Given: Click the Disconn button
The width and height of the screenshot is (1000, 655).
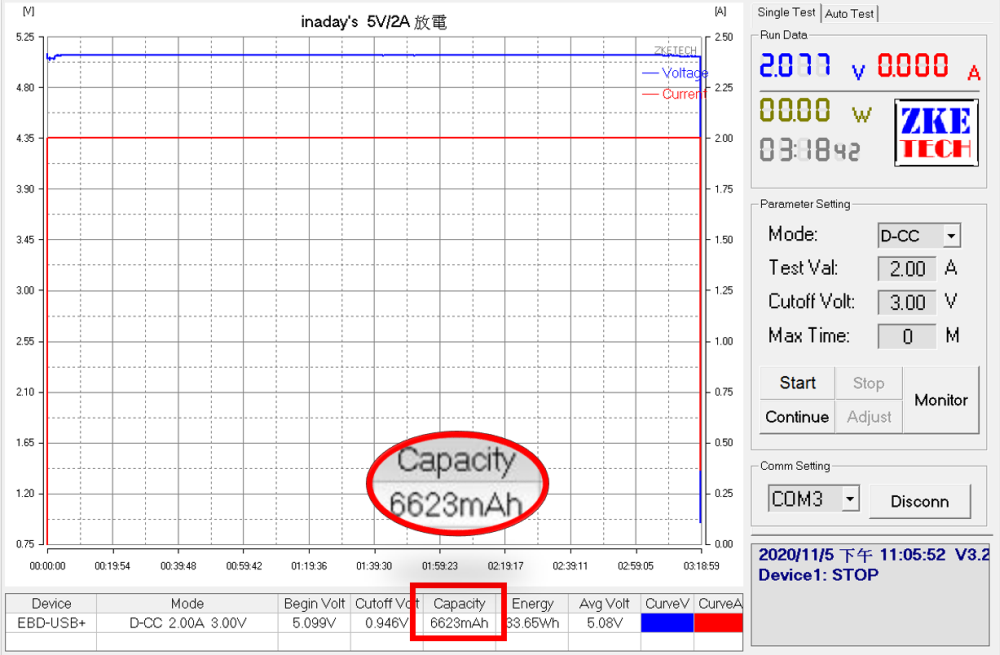Looking at the screenshot, I should (x=919, y=501).
